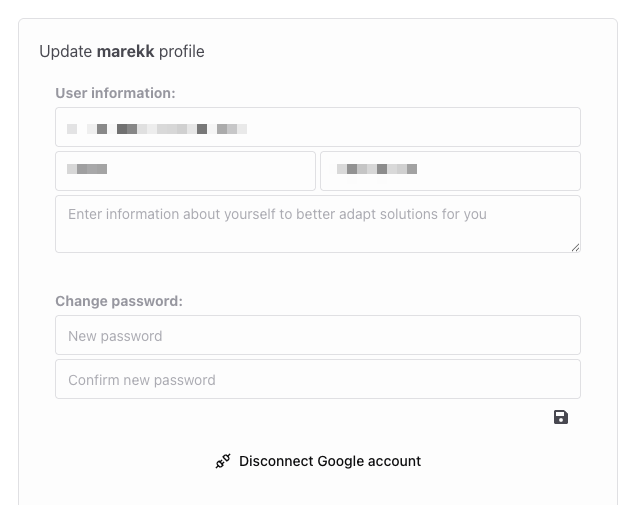Click the bold marekk username text

(125, 51)
